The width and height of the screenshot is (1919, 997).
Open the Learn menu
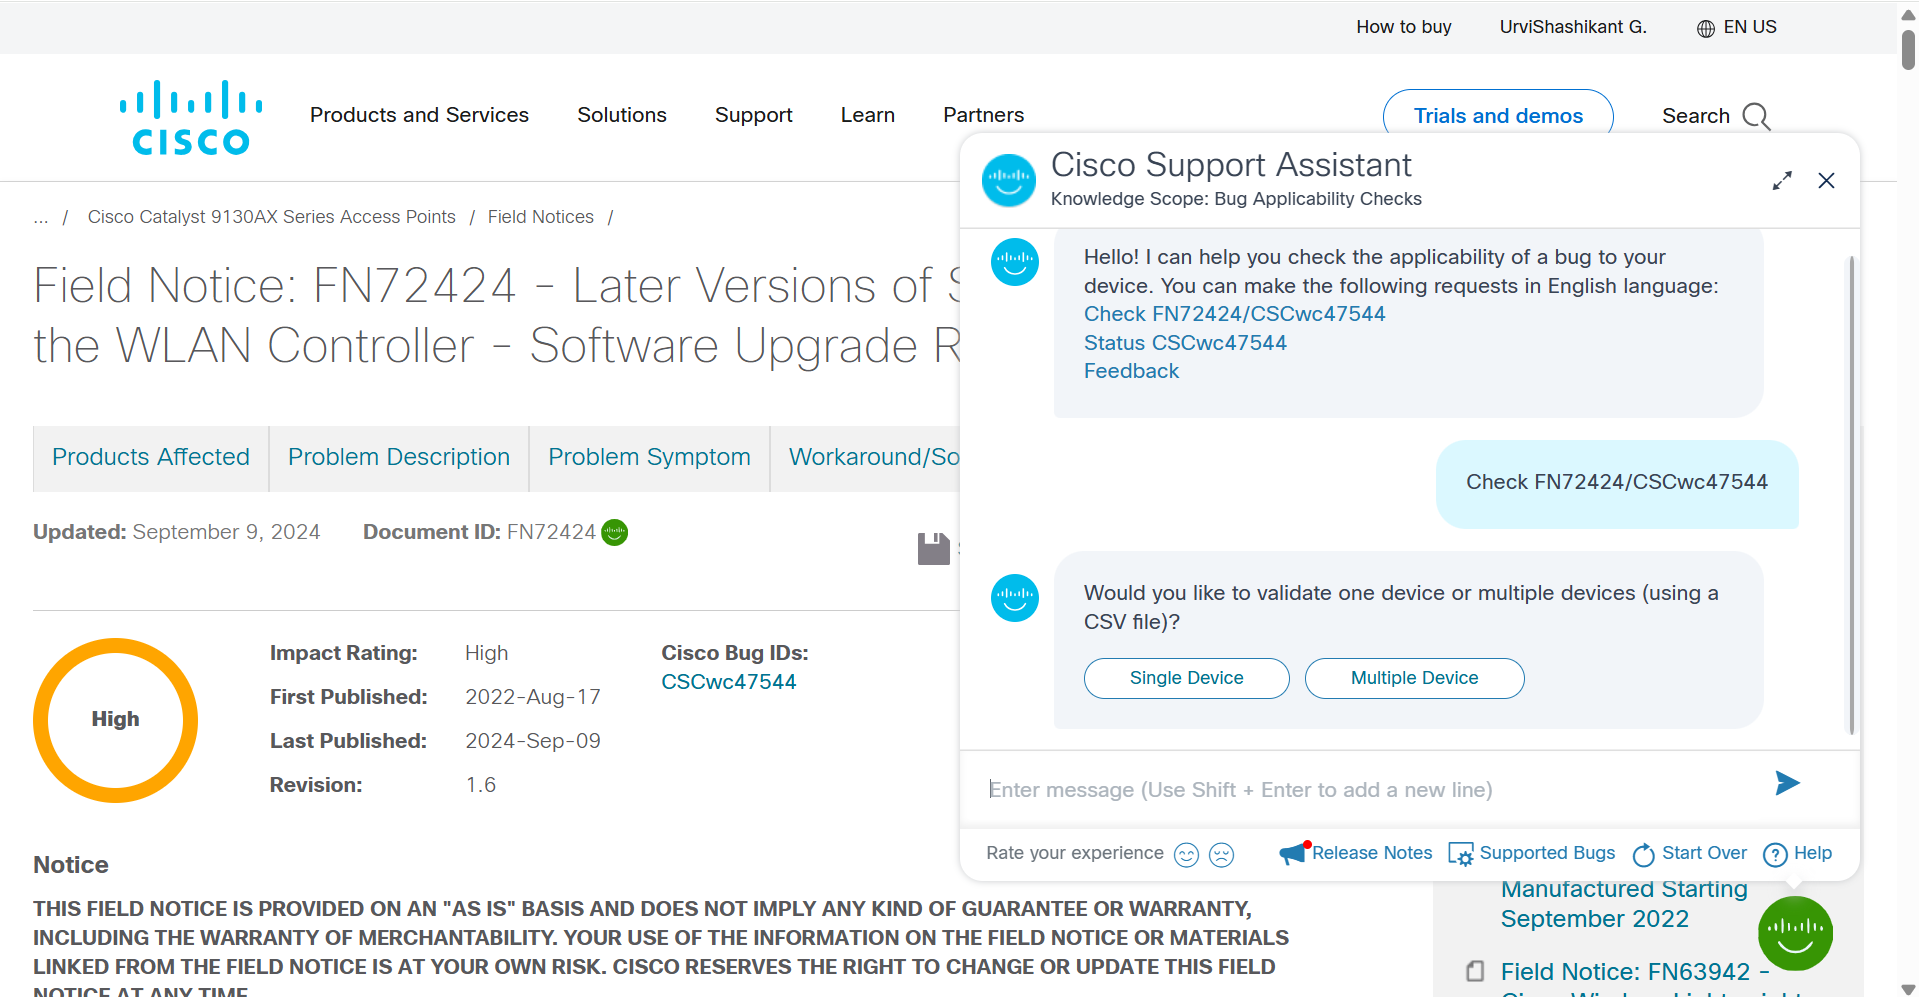(868, 115)
